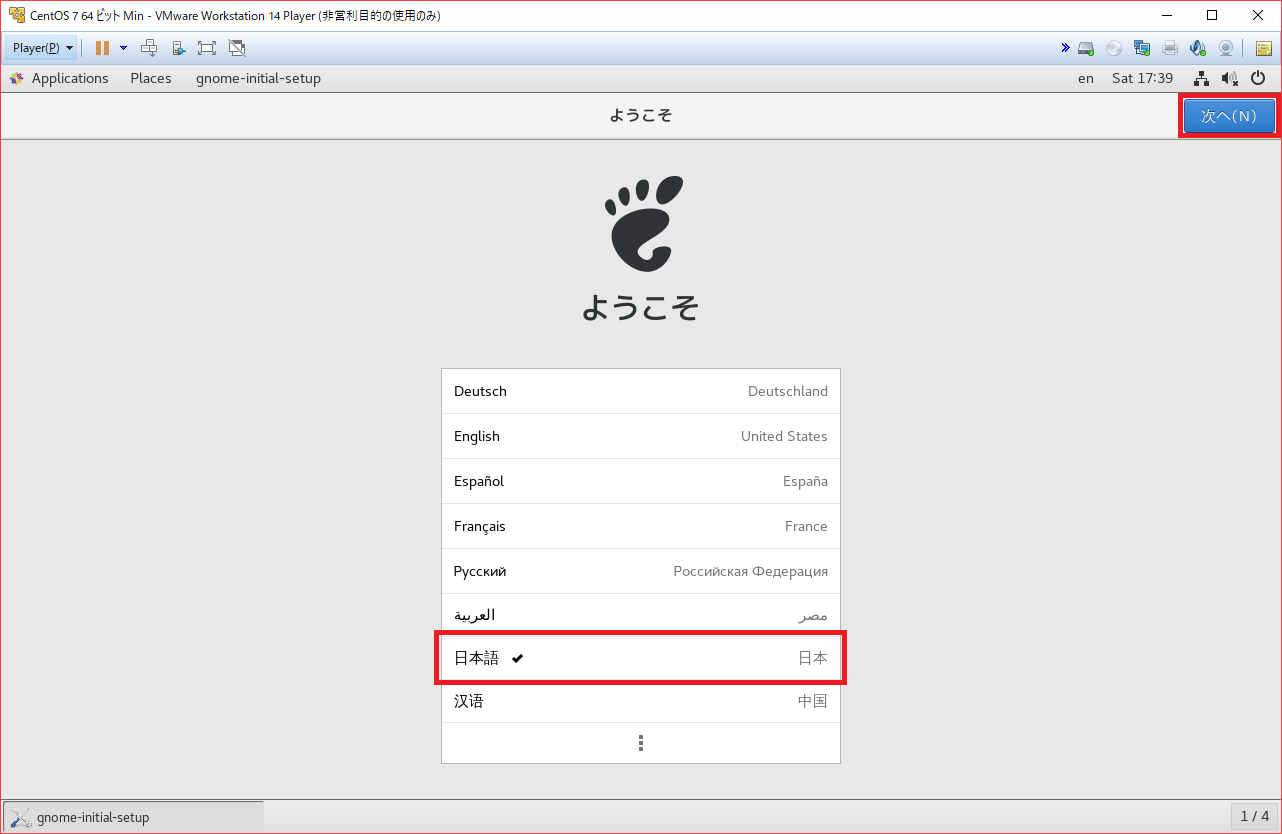The width and height of the screenshot is (1282, 834).
Task: Close the VMware Player window
Action: tap(1258, 15)
